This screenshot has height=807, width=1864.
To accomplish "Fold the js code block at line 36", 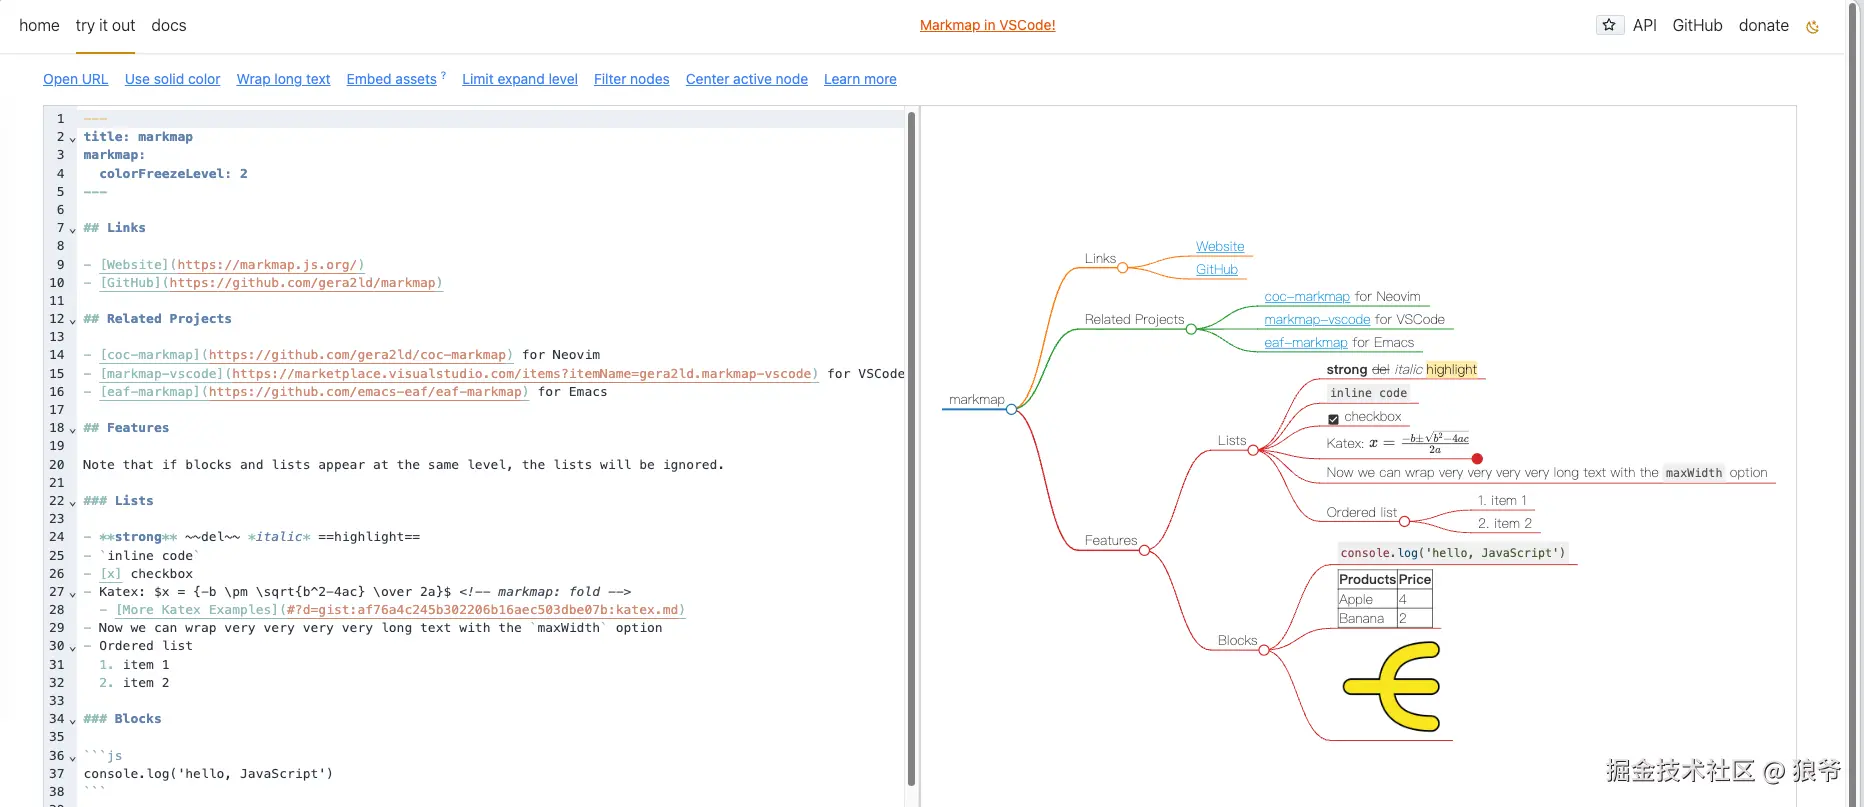I will click(x=72, y=757).
